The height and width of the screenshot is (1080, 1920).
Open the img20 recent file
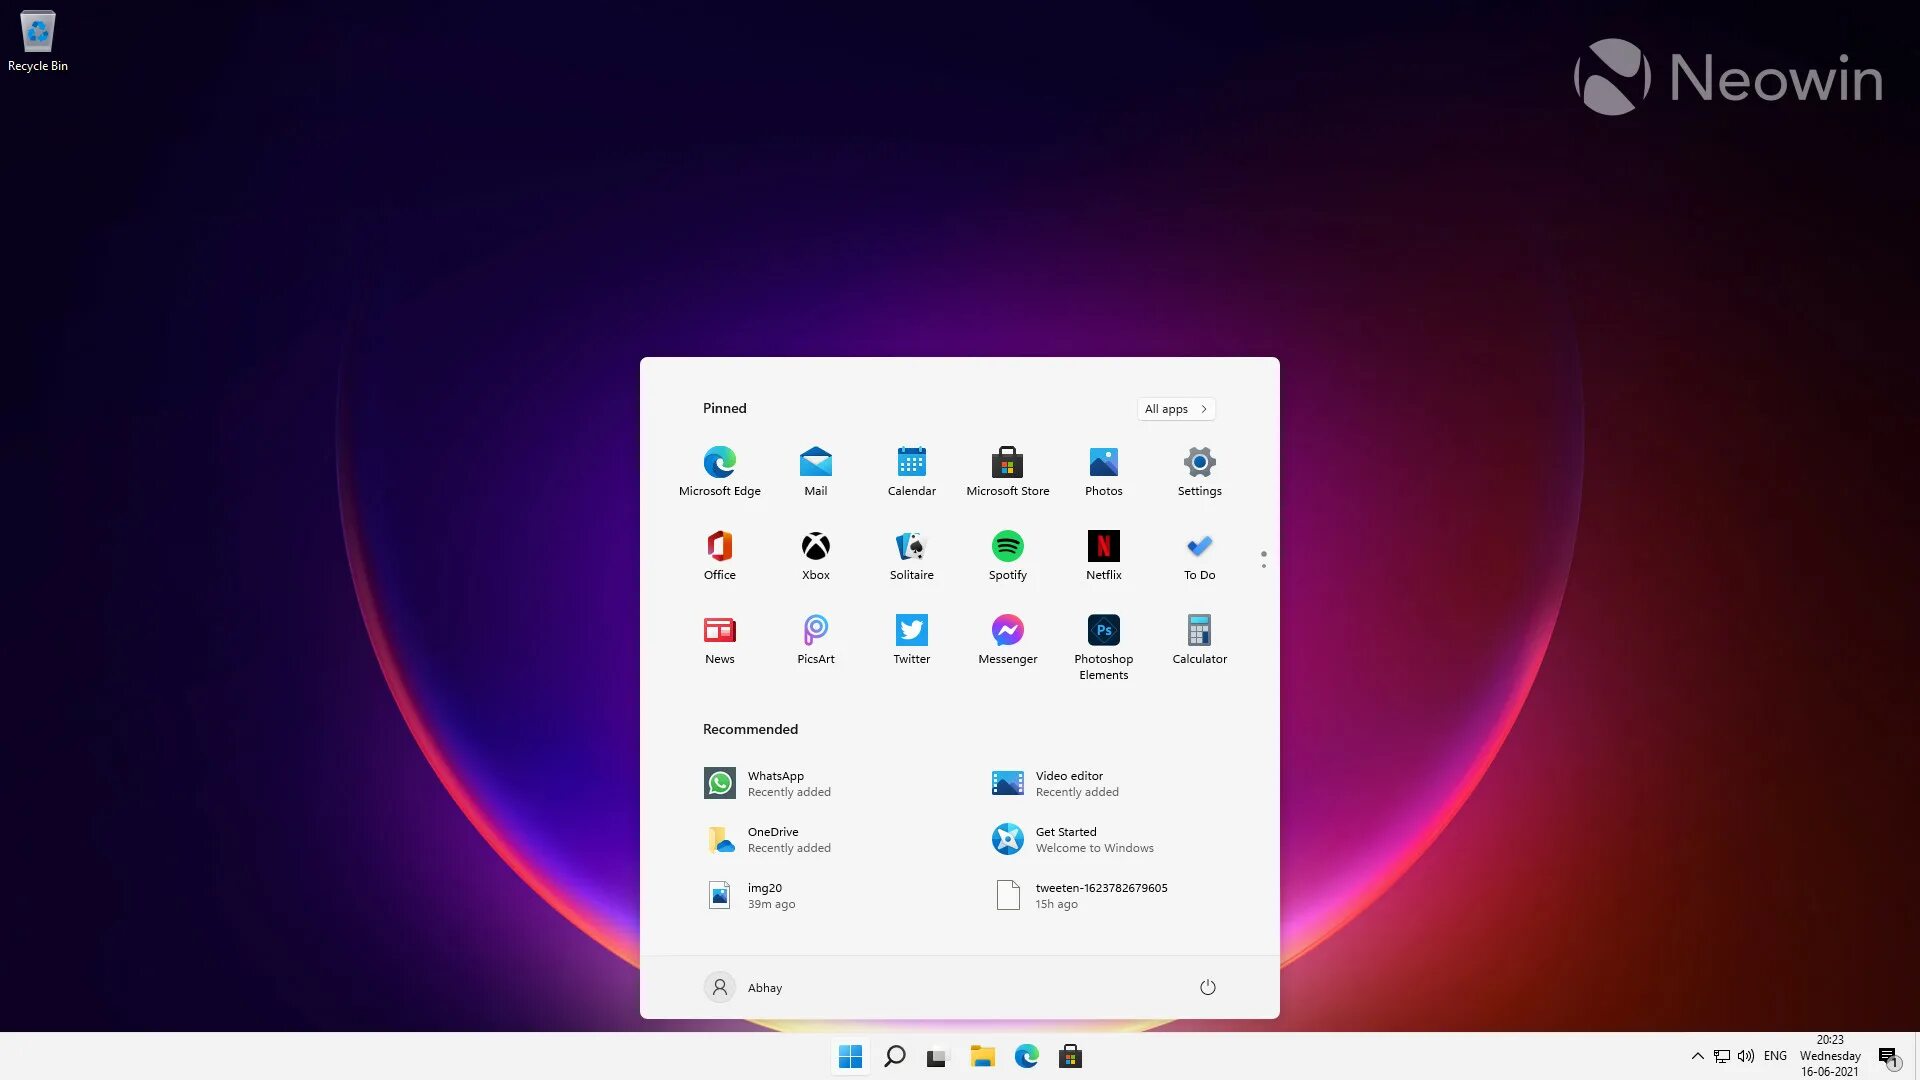pos(753,895)
